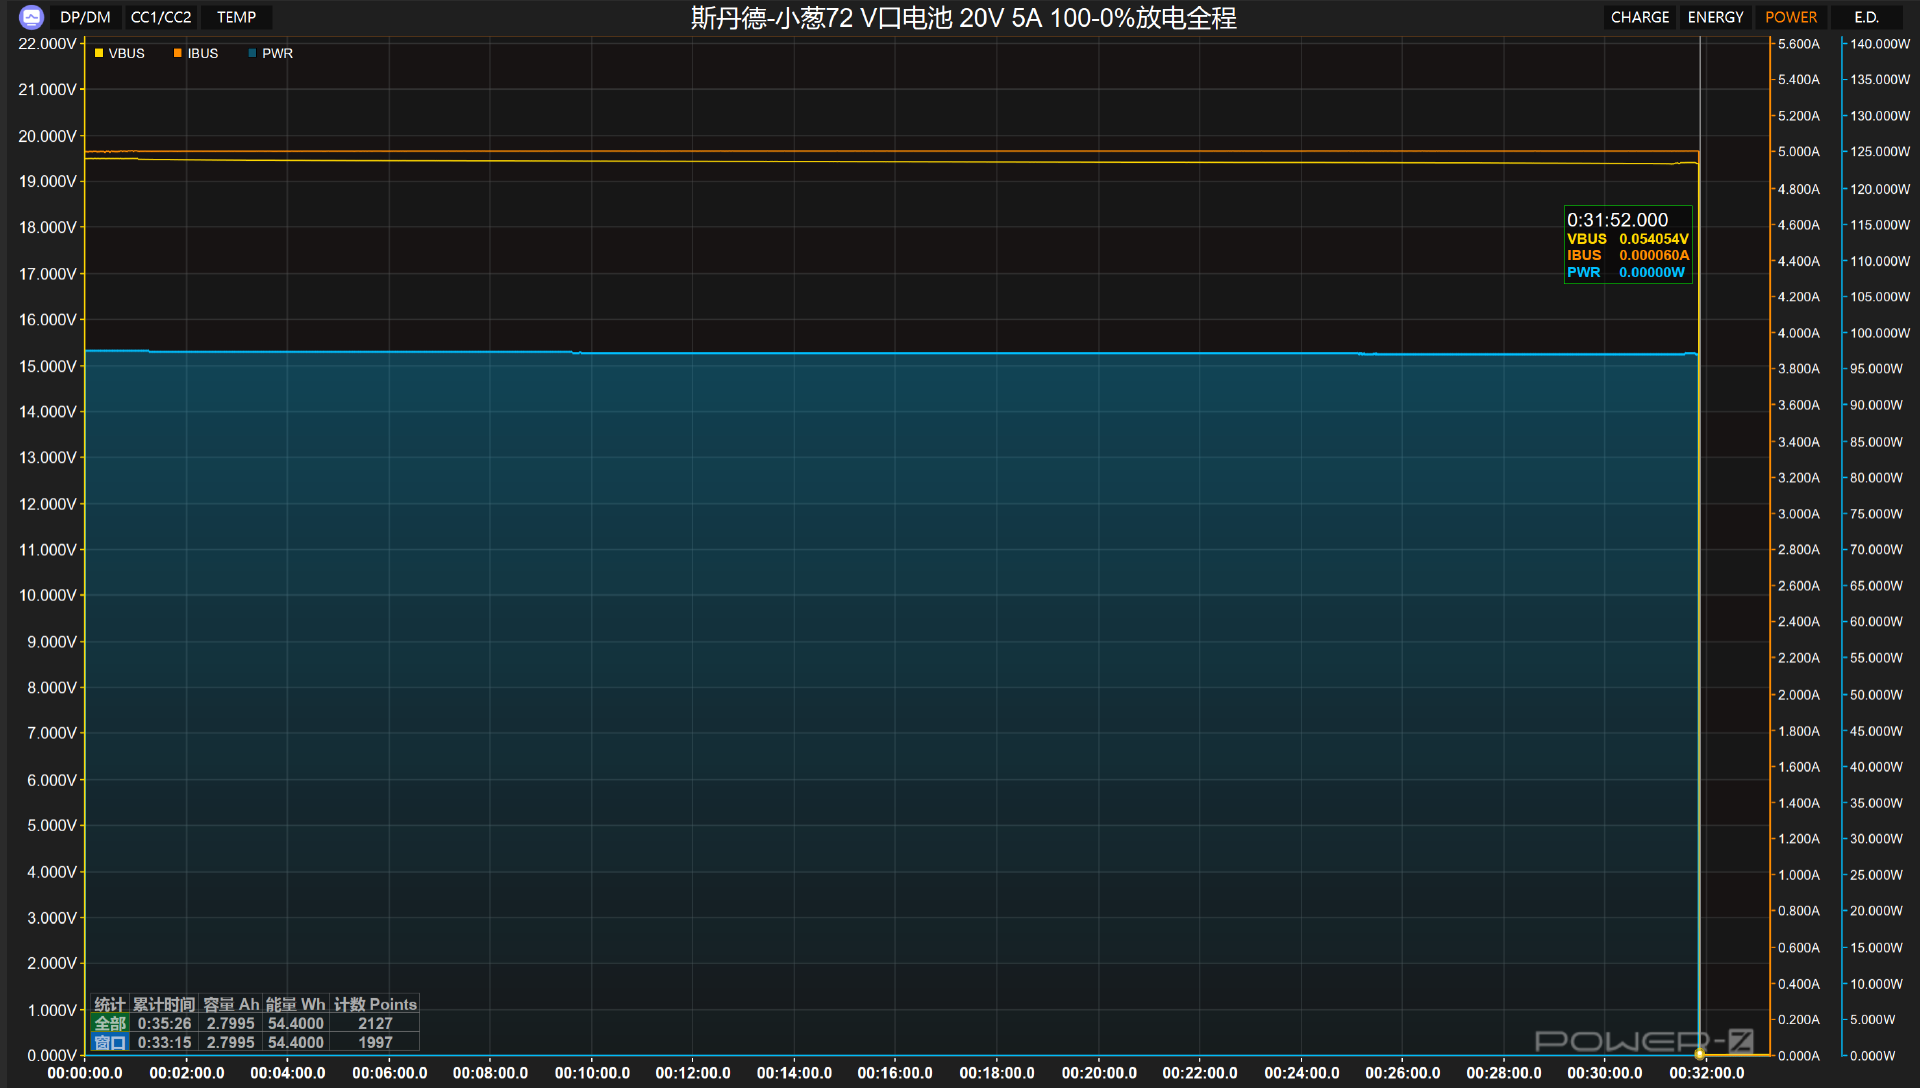Click the 0:33:15 window time cell
This screenshot has width=1920, height=1088.
pos(164,1042)
